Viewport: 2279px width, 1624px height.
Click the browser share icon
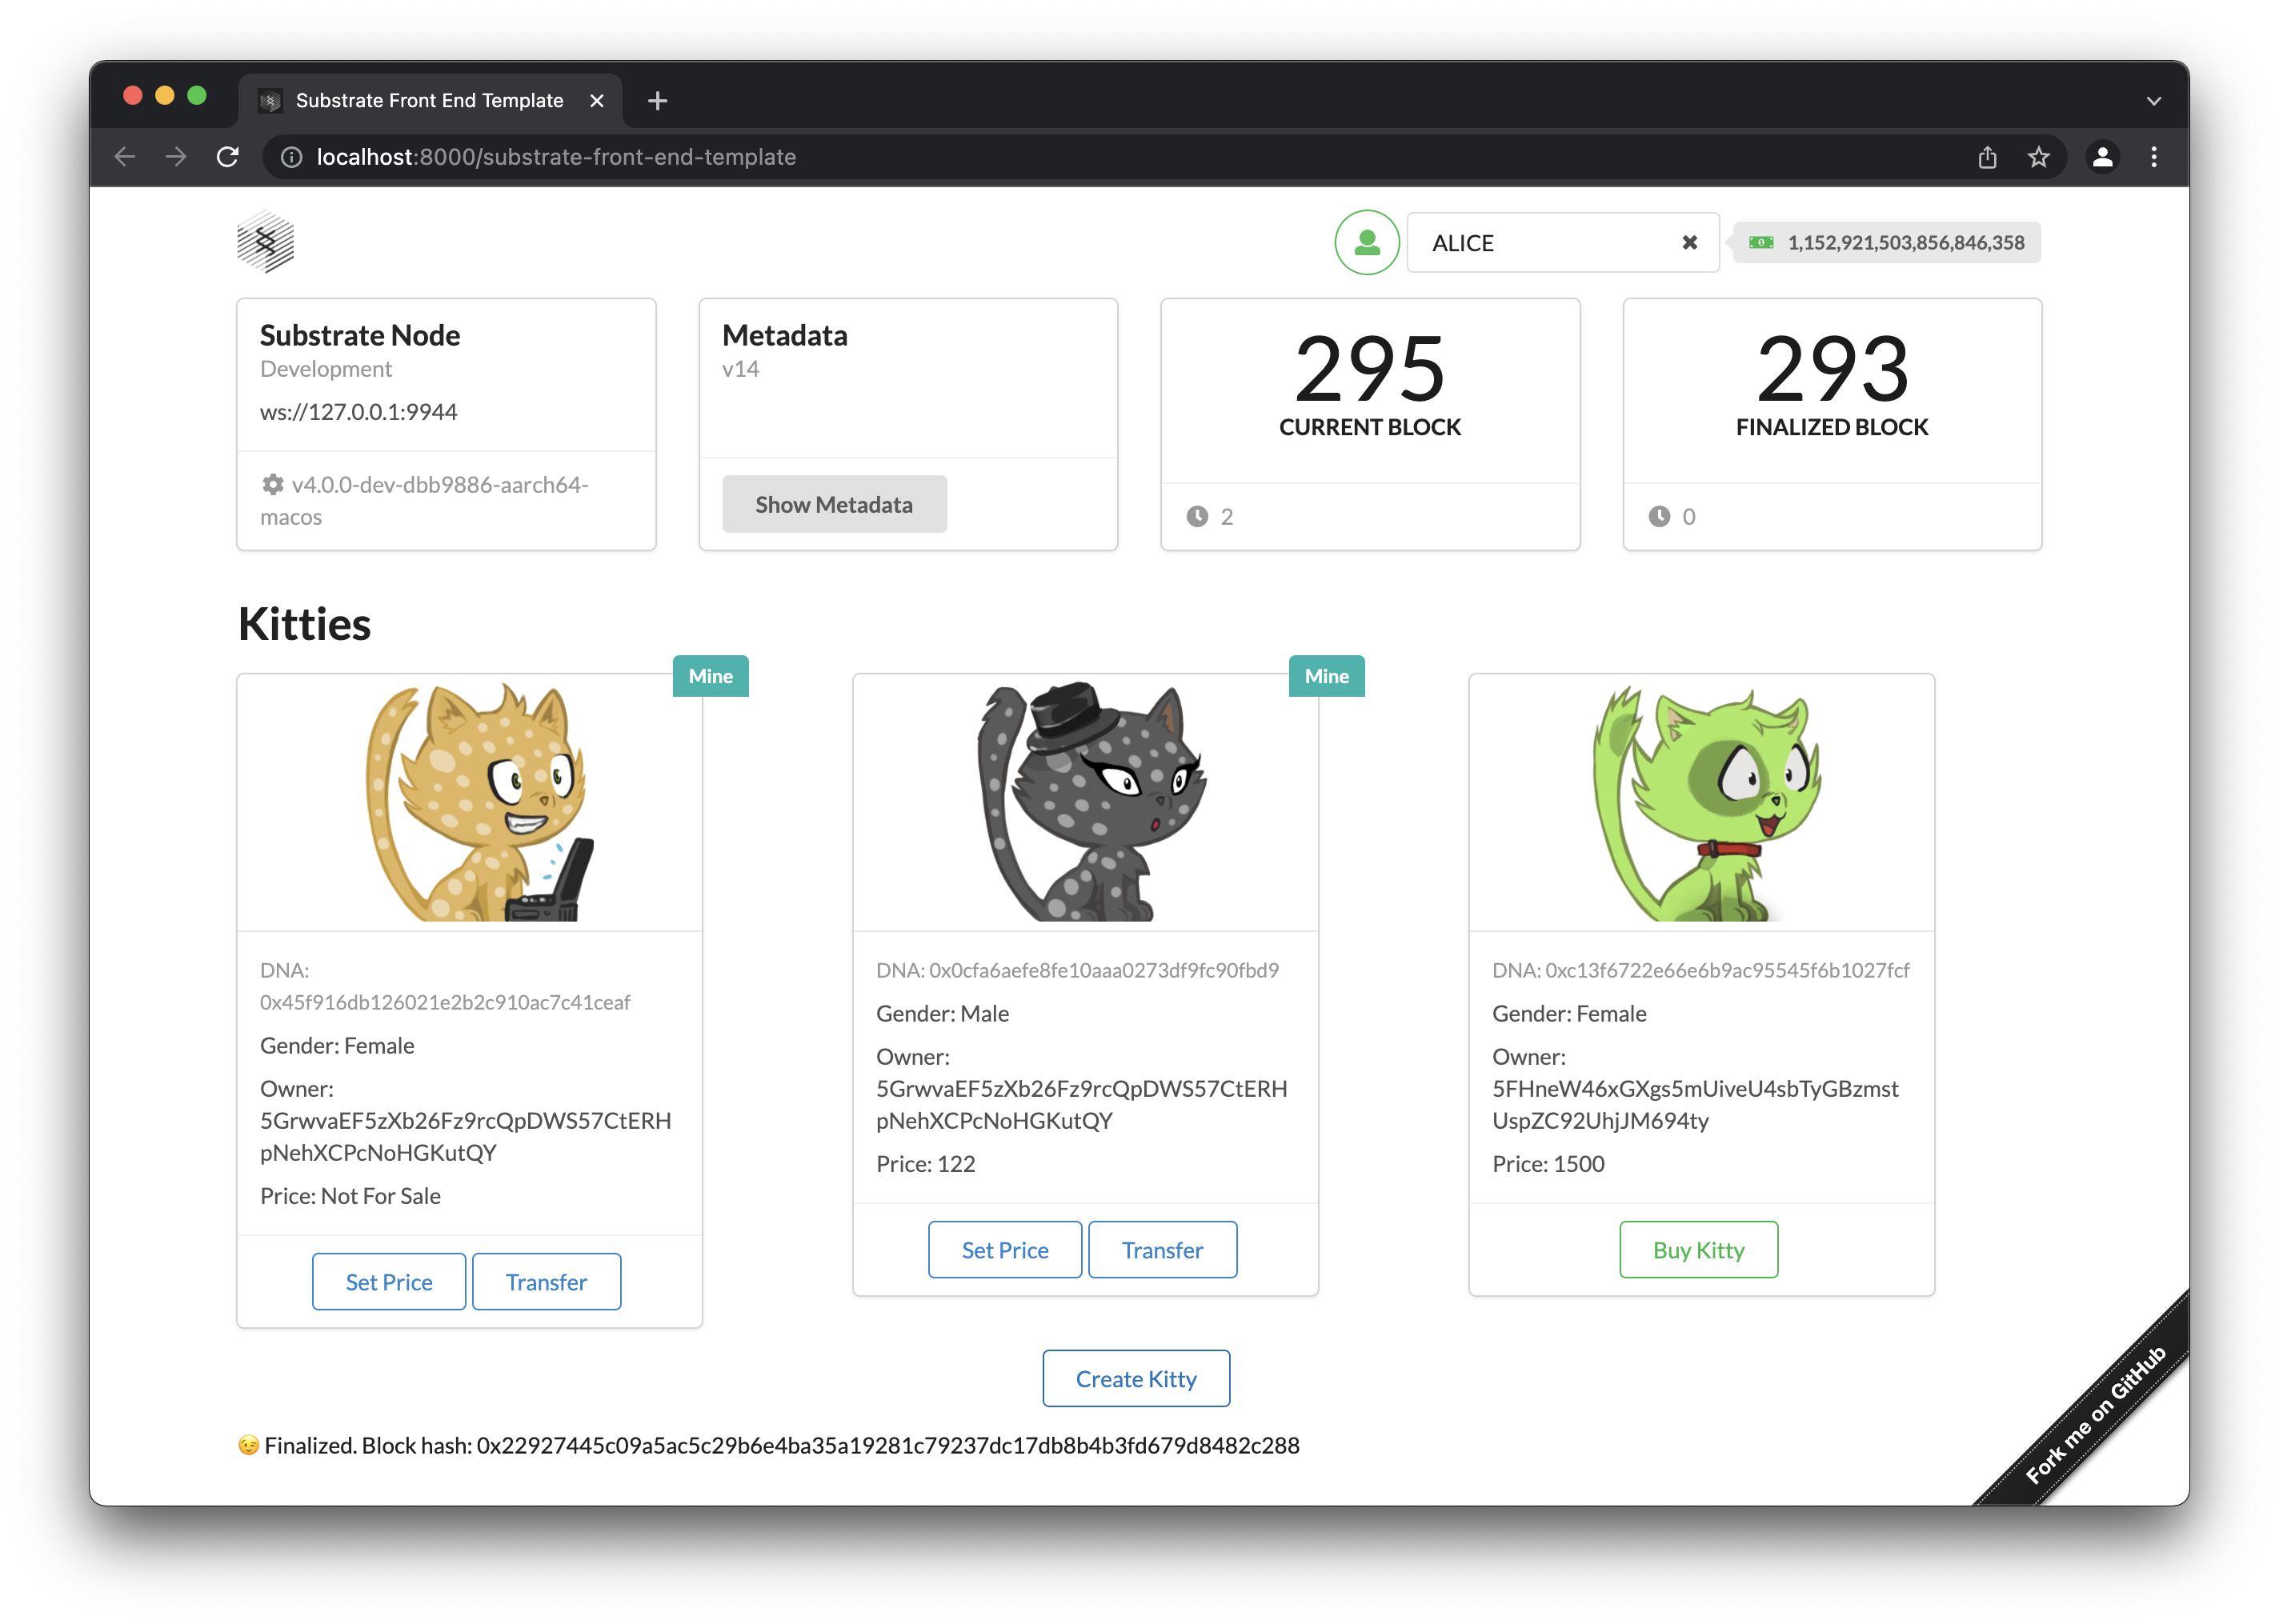pos(1987,157)
